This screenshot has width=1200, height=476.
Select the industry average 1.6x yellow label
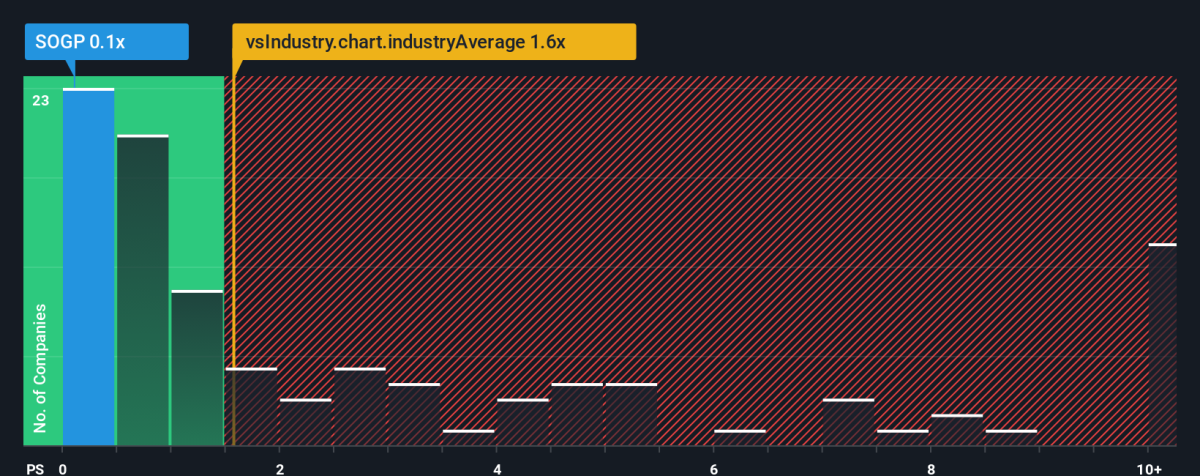tap(434, 44)
